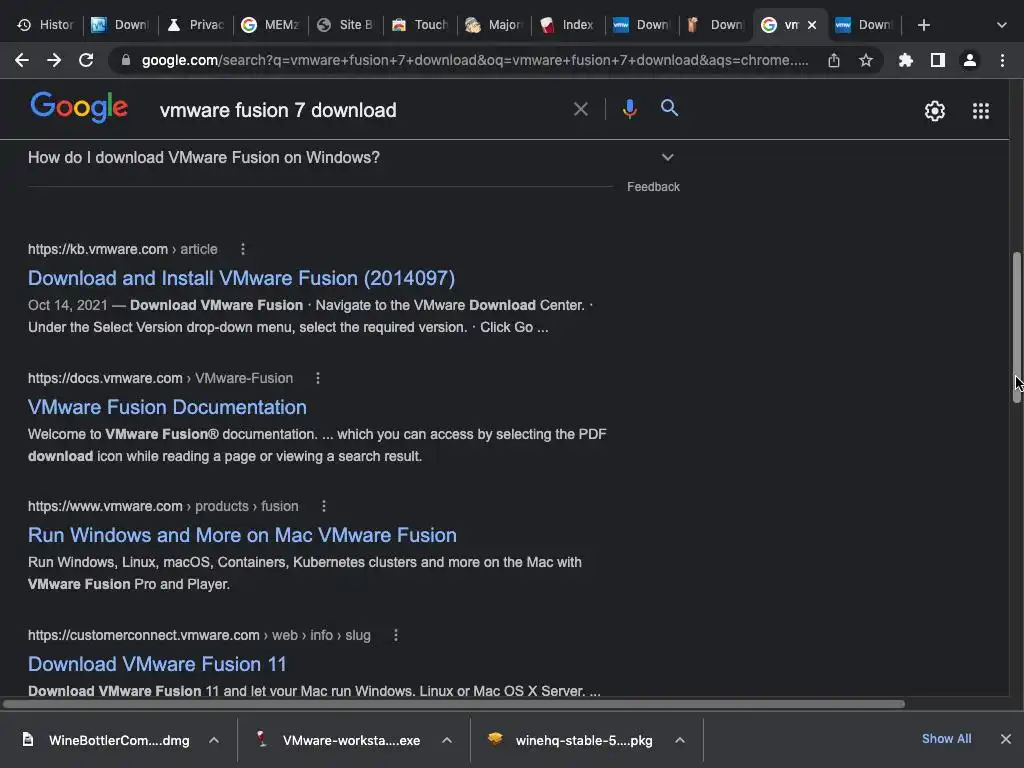Open options for customerconnect.vmware.com result
The height and width of the screenshot is (768, 1024).
click(x=396, y=635)
